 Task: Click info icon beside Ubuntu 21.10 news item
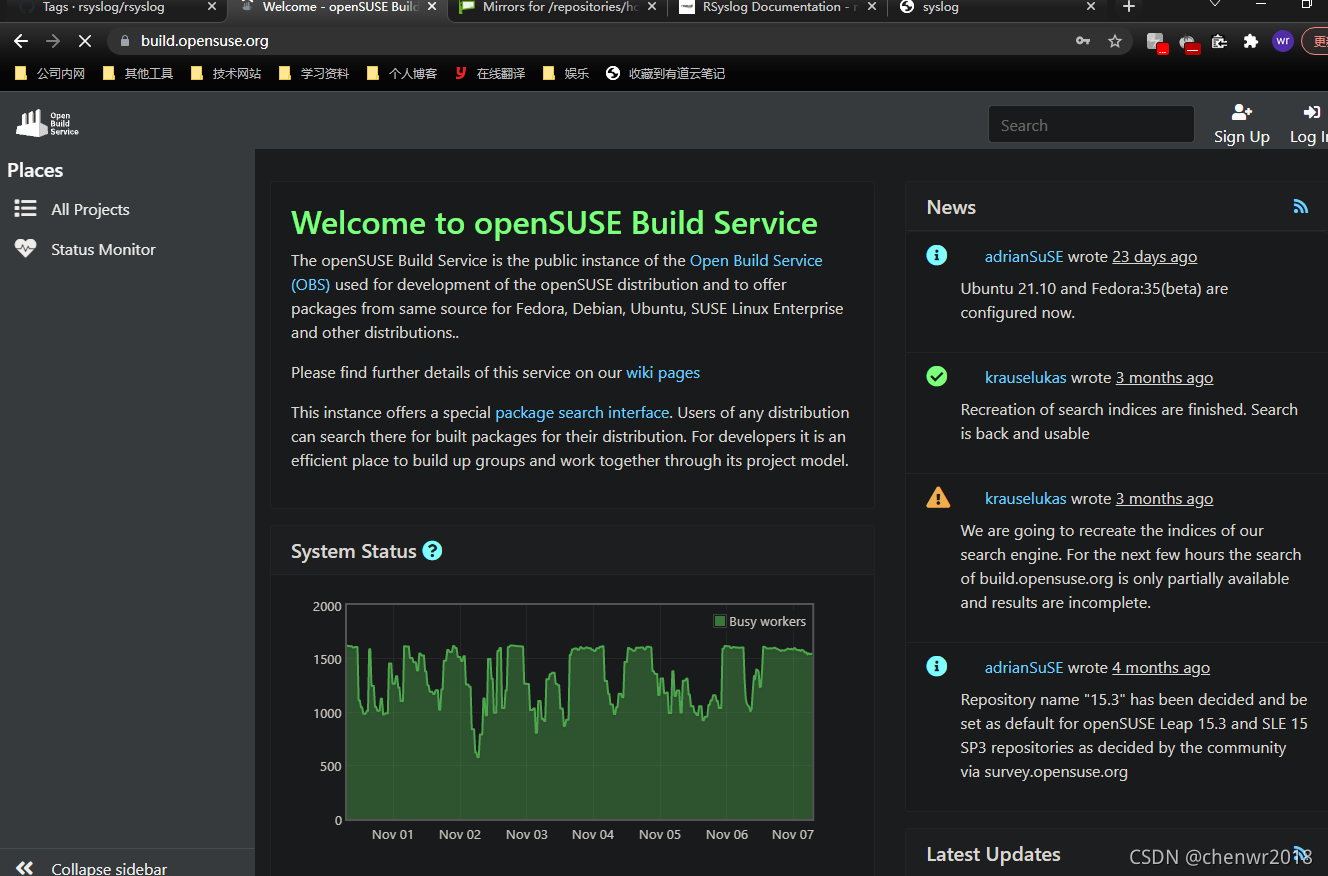point(937,255)
